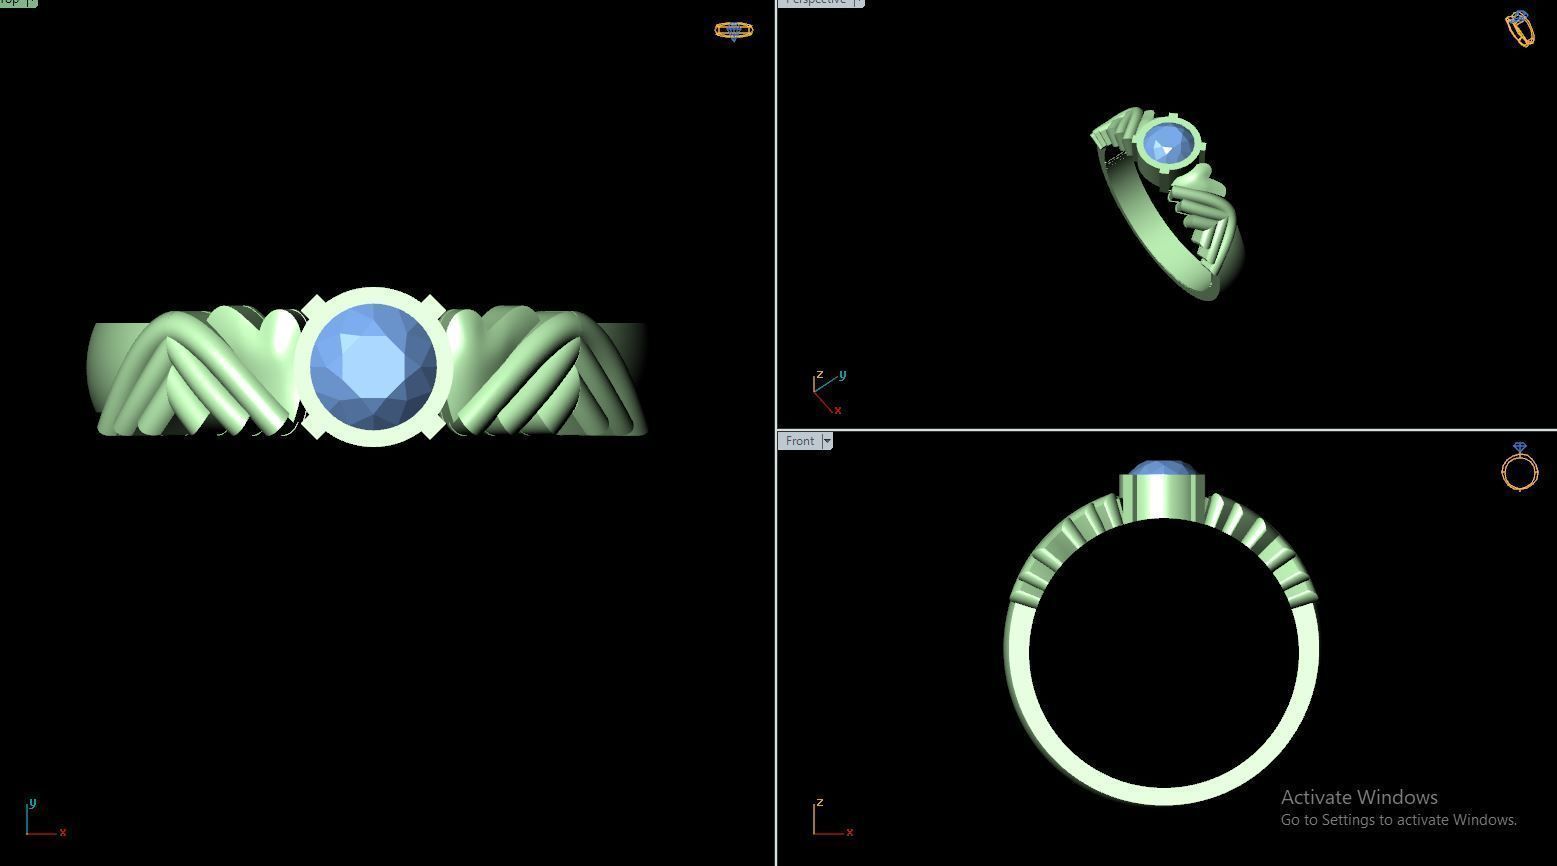Click the ring thumbnail icon in Top viewport corner
Screen dimensions: 1557x866
pyautogui.click(x=734, y=31)
